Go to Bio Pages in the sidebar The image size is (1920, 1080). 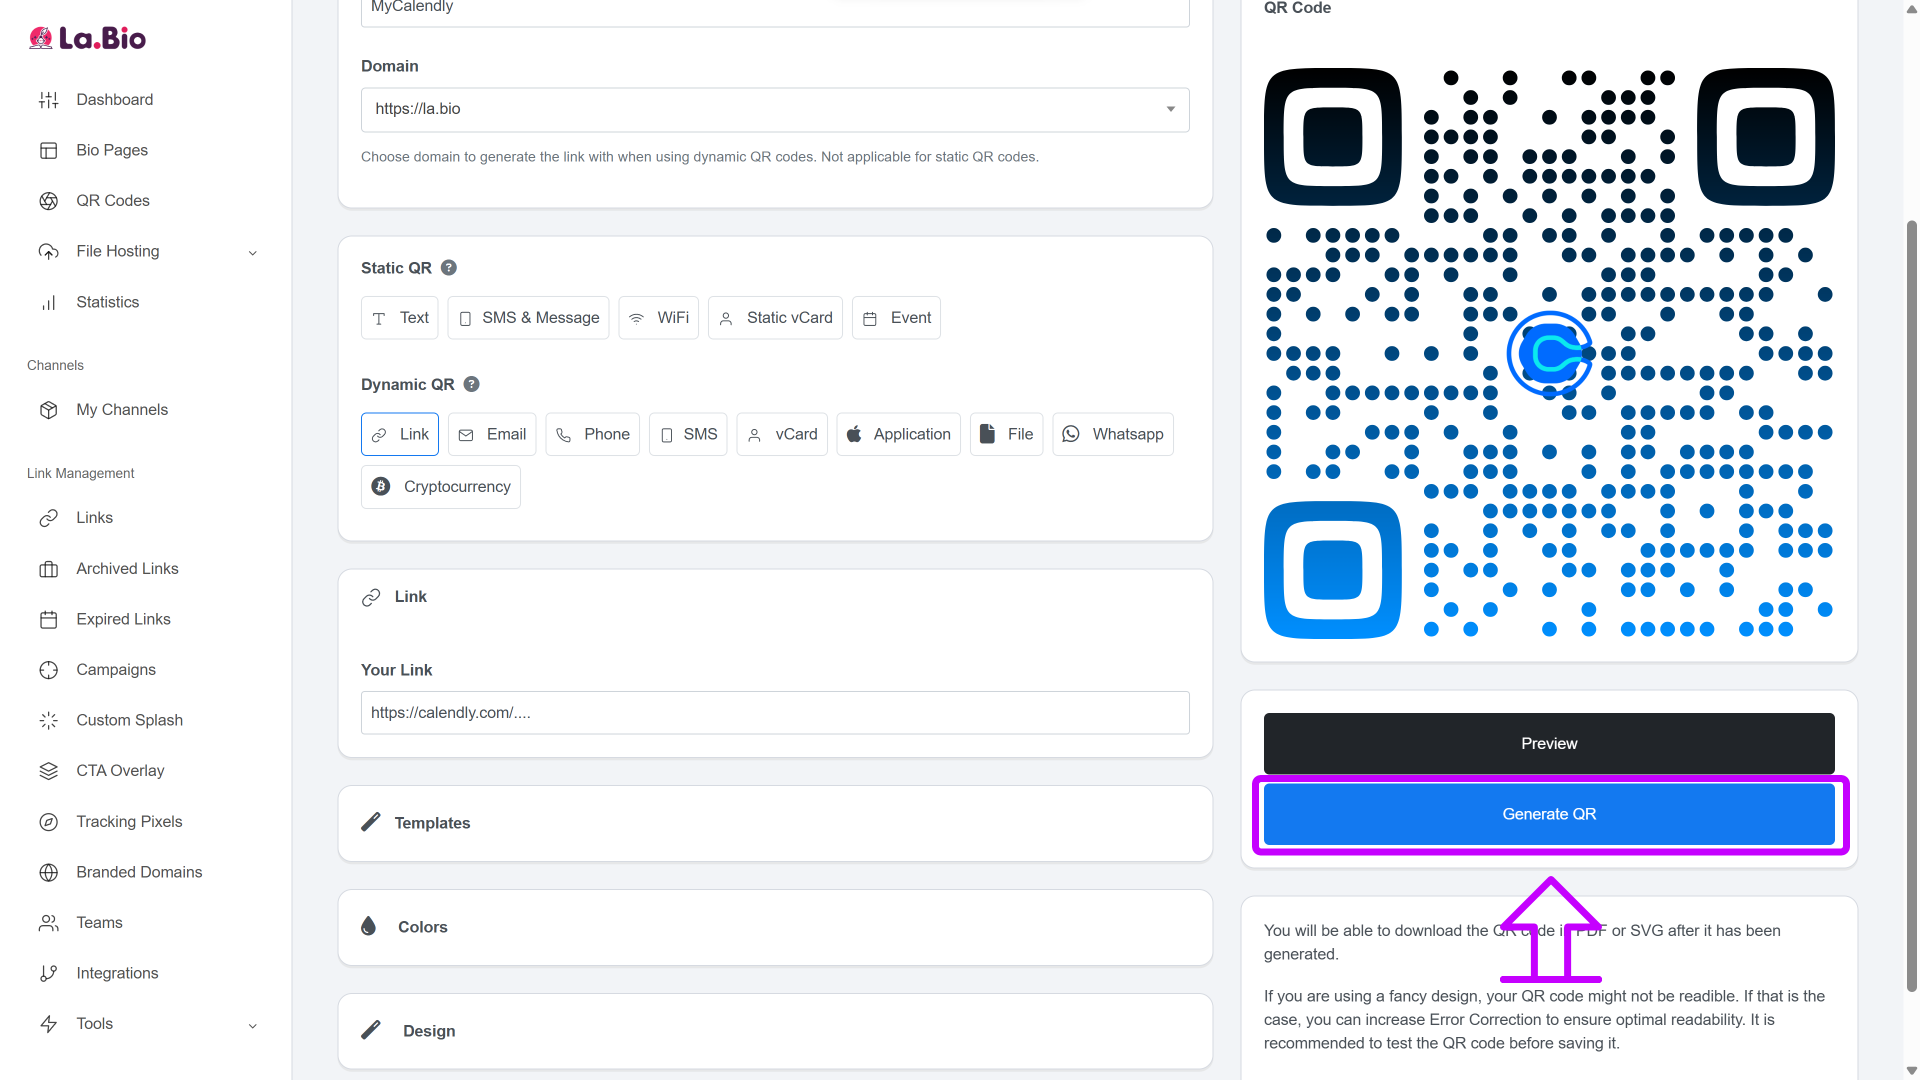coord(111,150)
